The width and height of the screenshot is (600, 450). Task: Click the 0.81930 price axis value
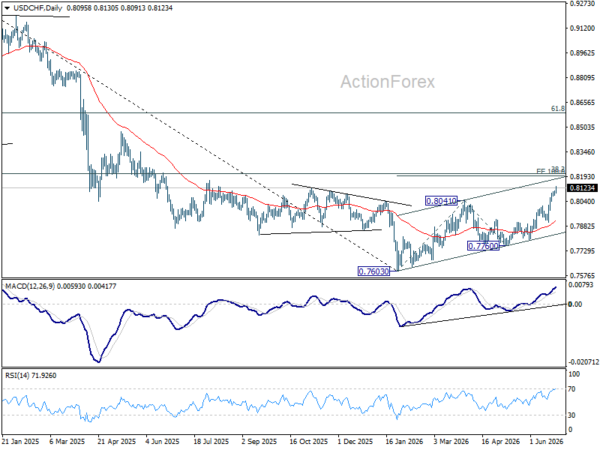coord(582,176)
